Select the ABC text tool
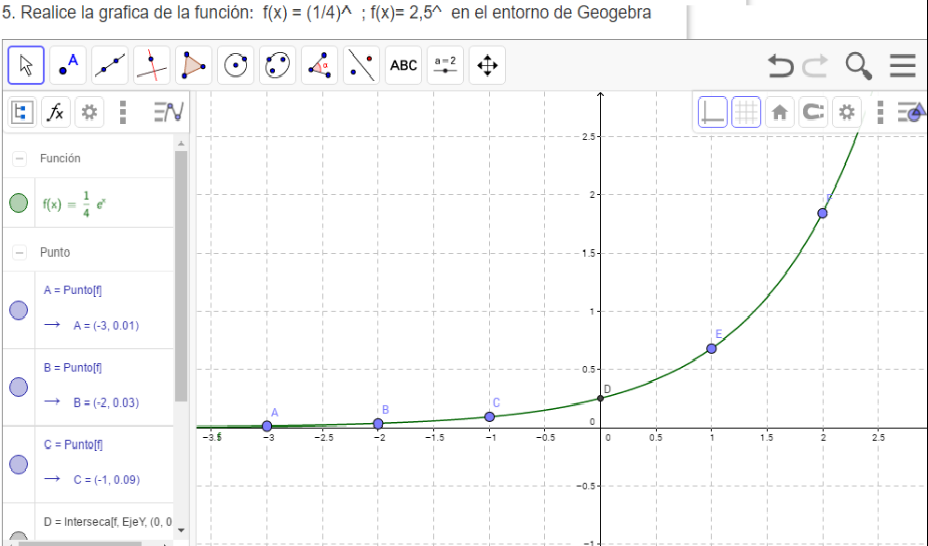Image resolution: width=928 pixels, height=546 pixels. (404, 65)
